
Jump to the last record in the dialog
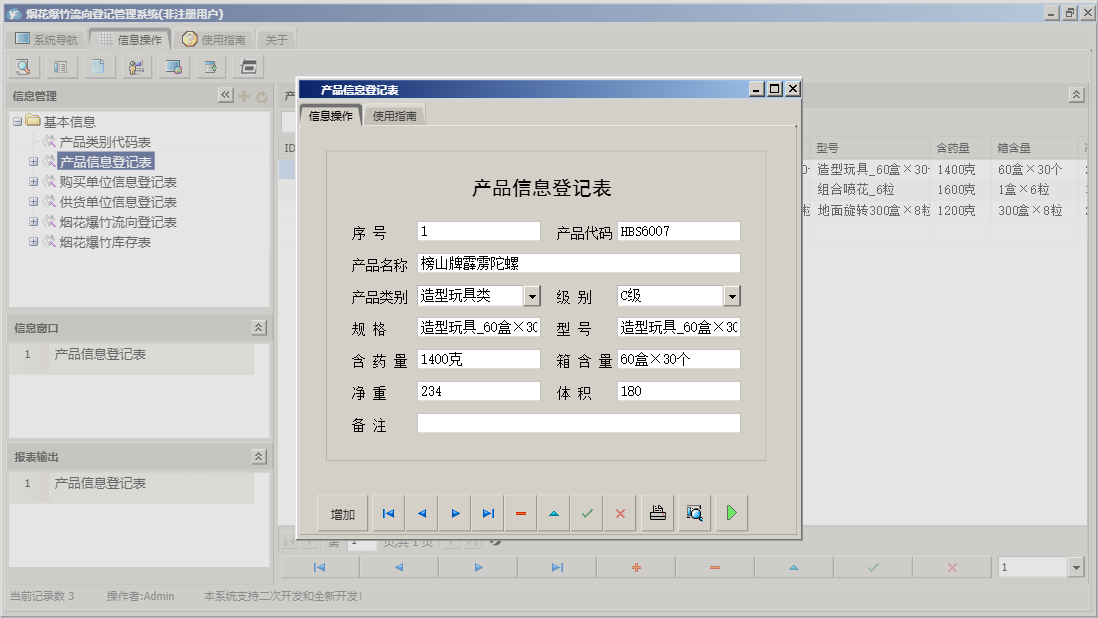[488, 512]
